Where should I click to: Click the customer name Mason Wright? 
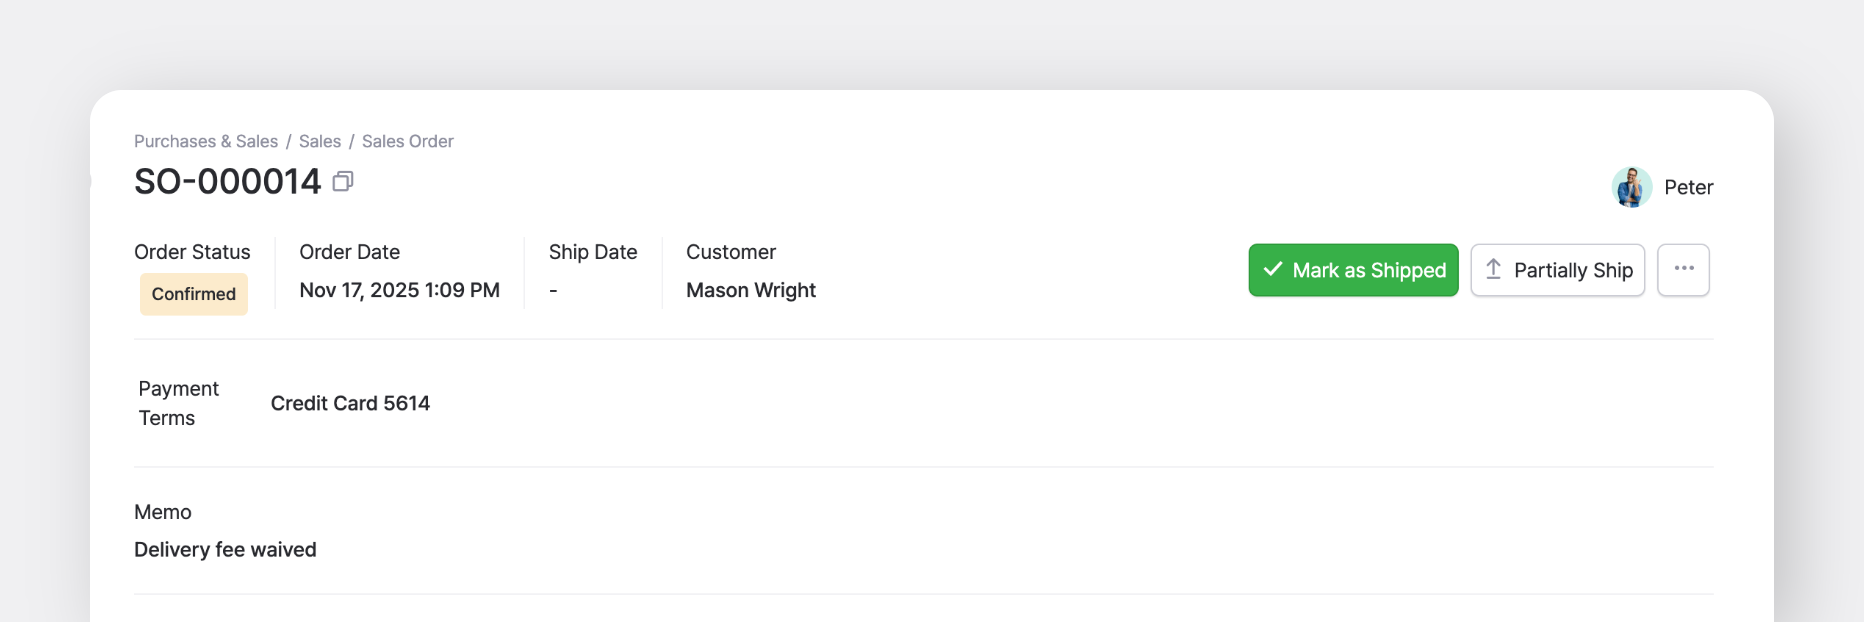click(x=751, y=290)
